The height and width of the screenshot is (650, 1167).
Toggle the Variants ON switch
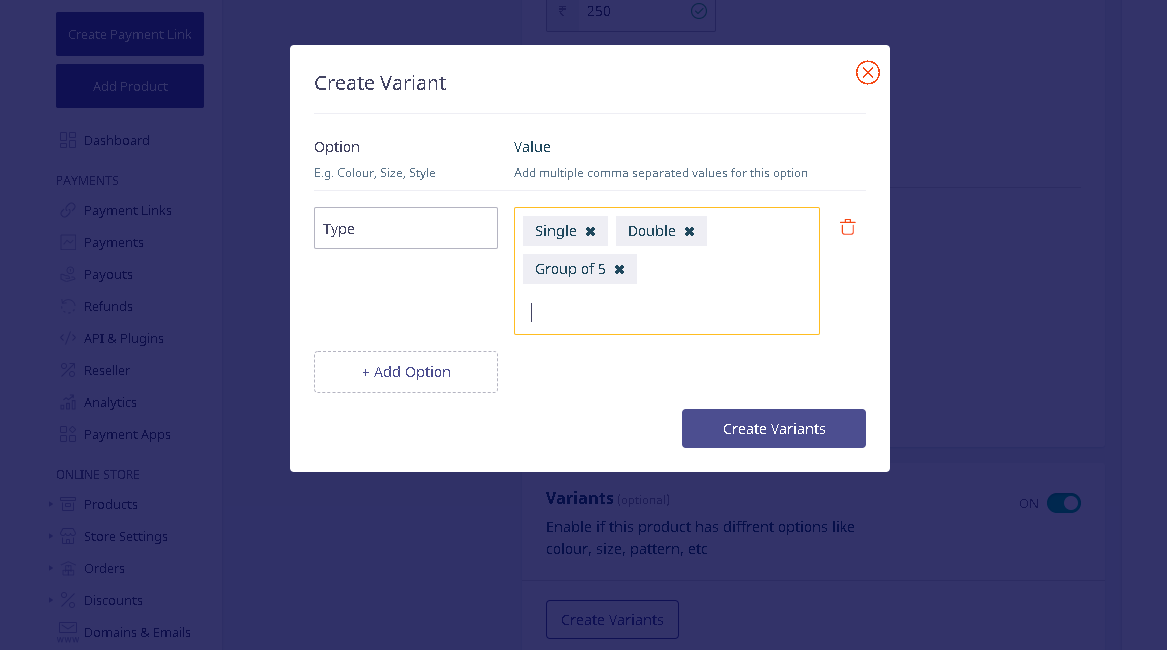1064,503
